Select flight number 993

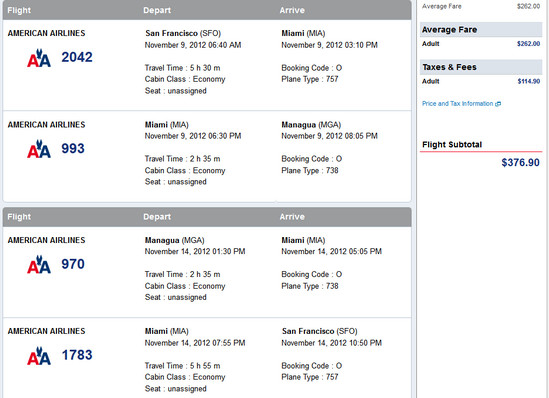pos(73,148)
